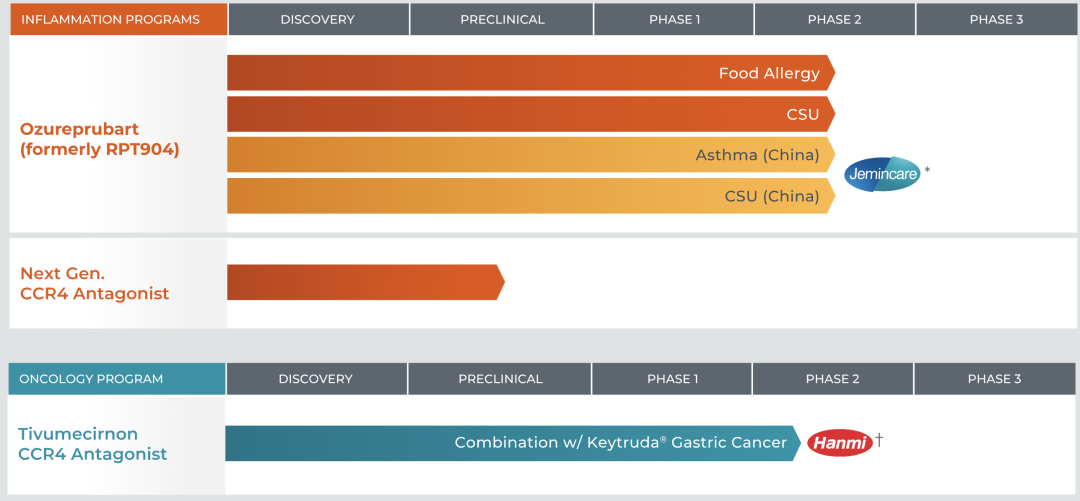Click Phase 1 column in Inflammation Programs row

(674, 20)
